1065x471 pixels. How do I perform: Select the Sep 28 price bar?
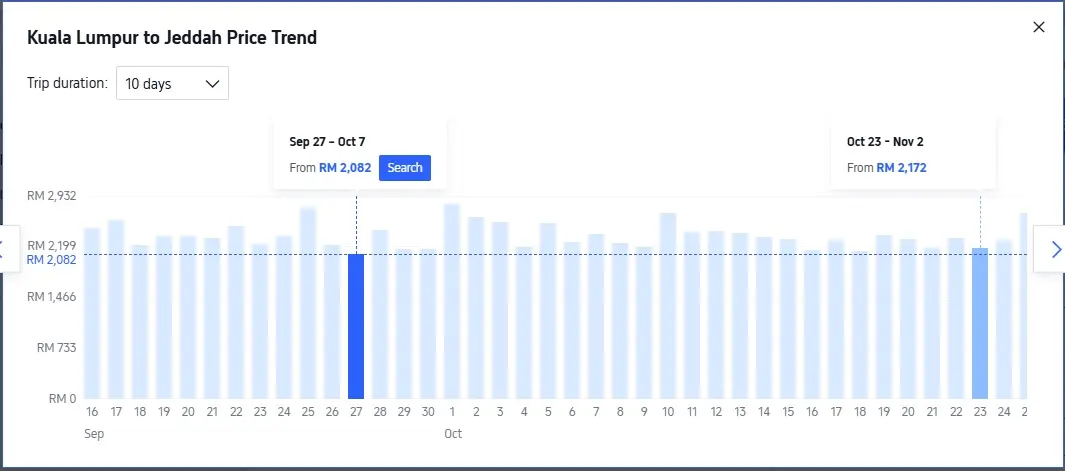point(380,314)
